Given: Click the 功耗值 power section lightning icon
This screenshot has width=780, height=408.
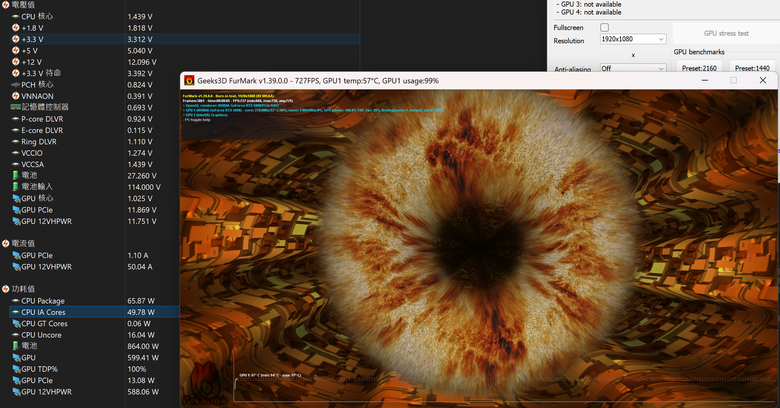Looking at the screenshot, I should point(7,289).
